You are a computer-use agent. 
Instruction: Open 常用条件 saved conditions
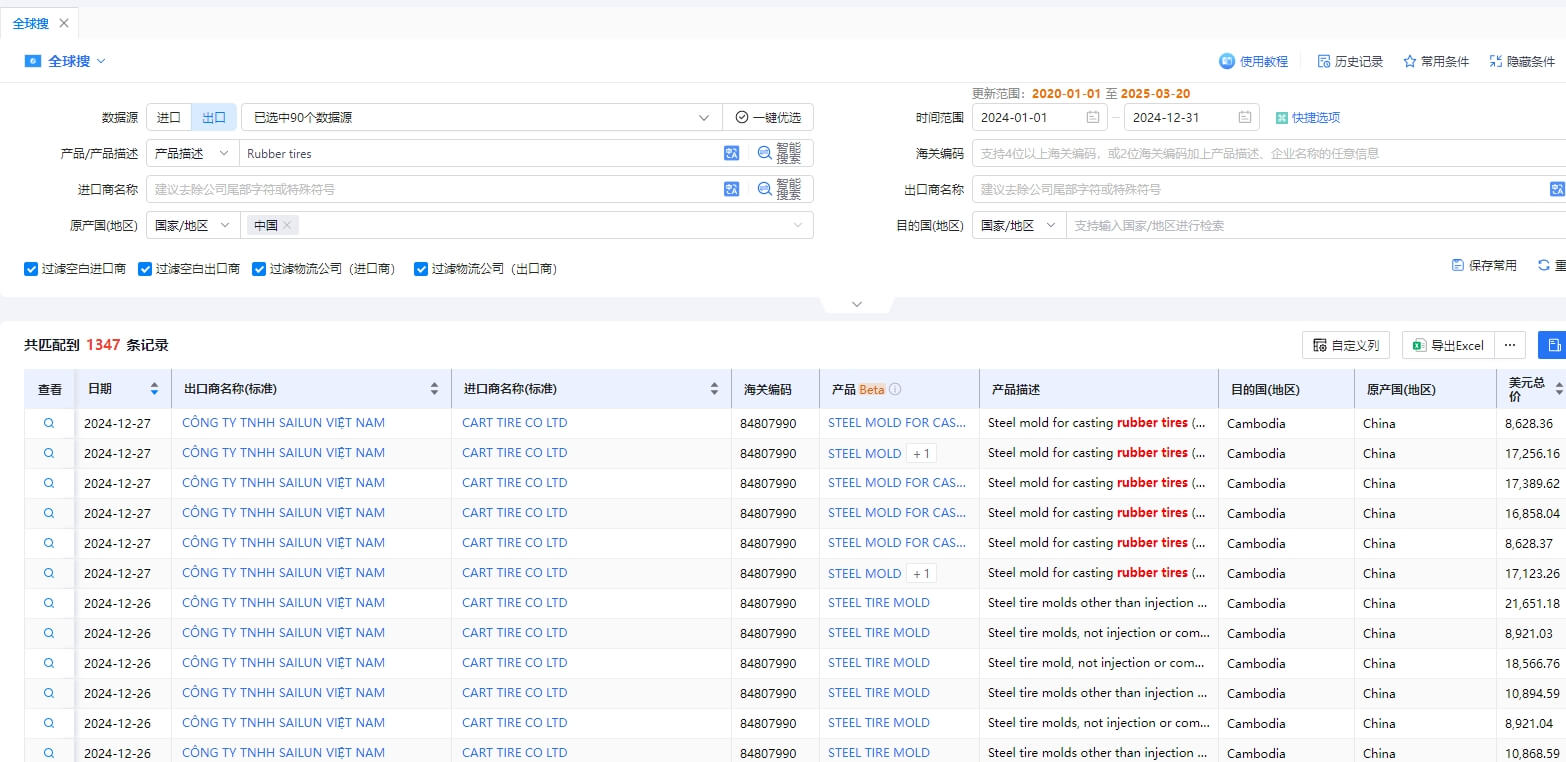[x=1436, y=61]
